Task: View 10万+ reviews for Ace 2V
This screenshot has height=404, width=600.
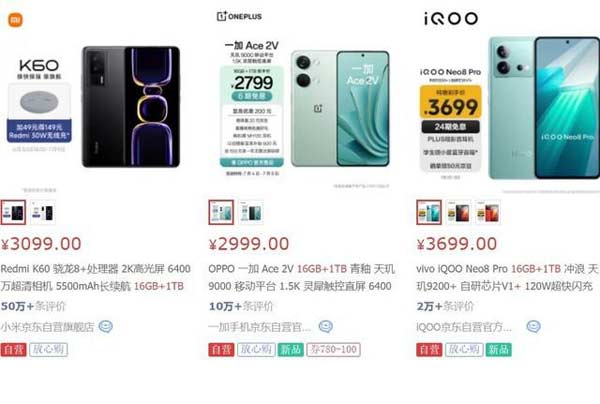Action: (241, 306)
